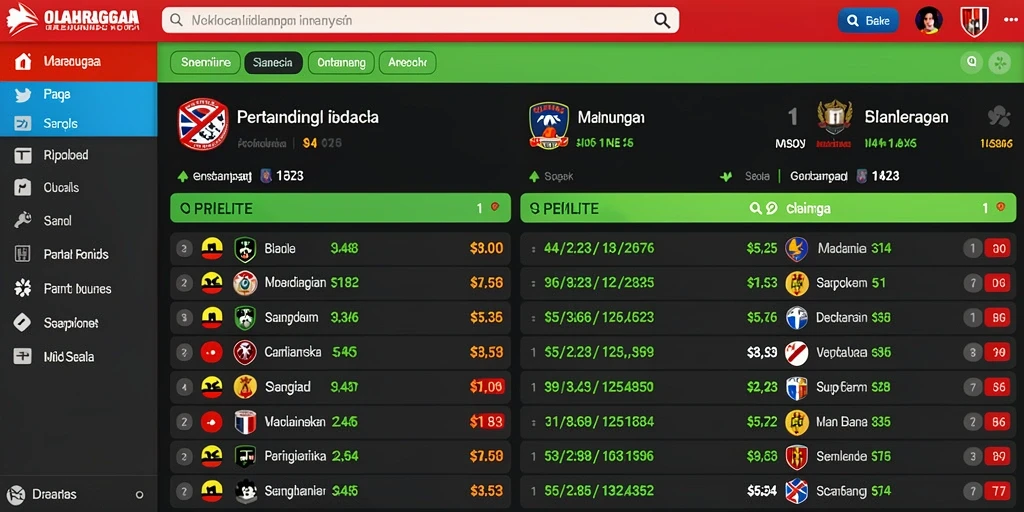Click the round search icon in the green bar
Screen dimensions: 1024x512
pos(971,63)
